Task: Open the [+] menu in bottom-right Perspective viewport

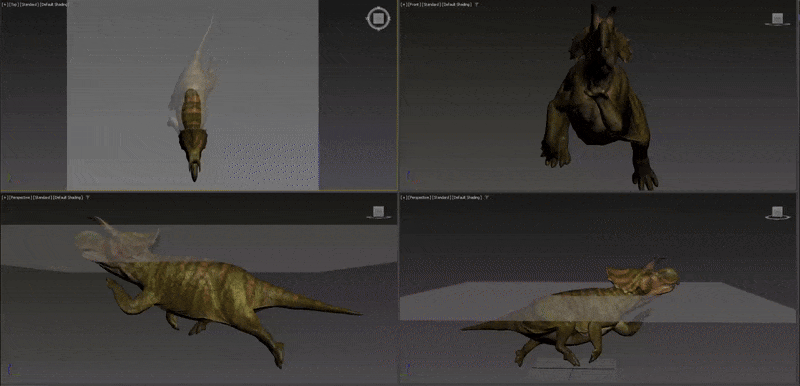Action: pyautogui.click(x=404, y=197)
